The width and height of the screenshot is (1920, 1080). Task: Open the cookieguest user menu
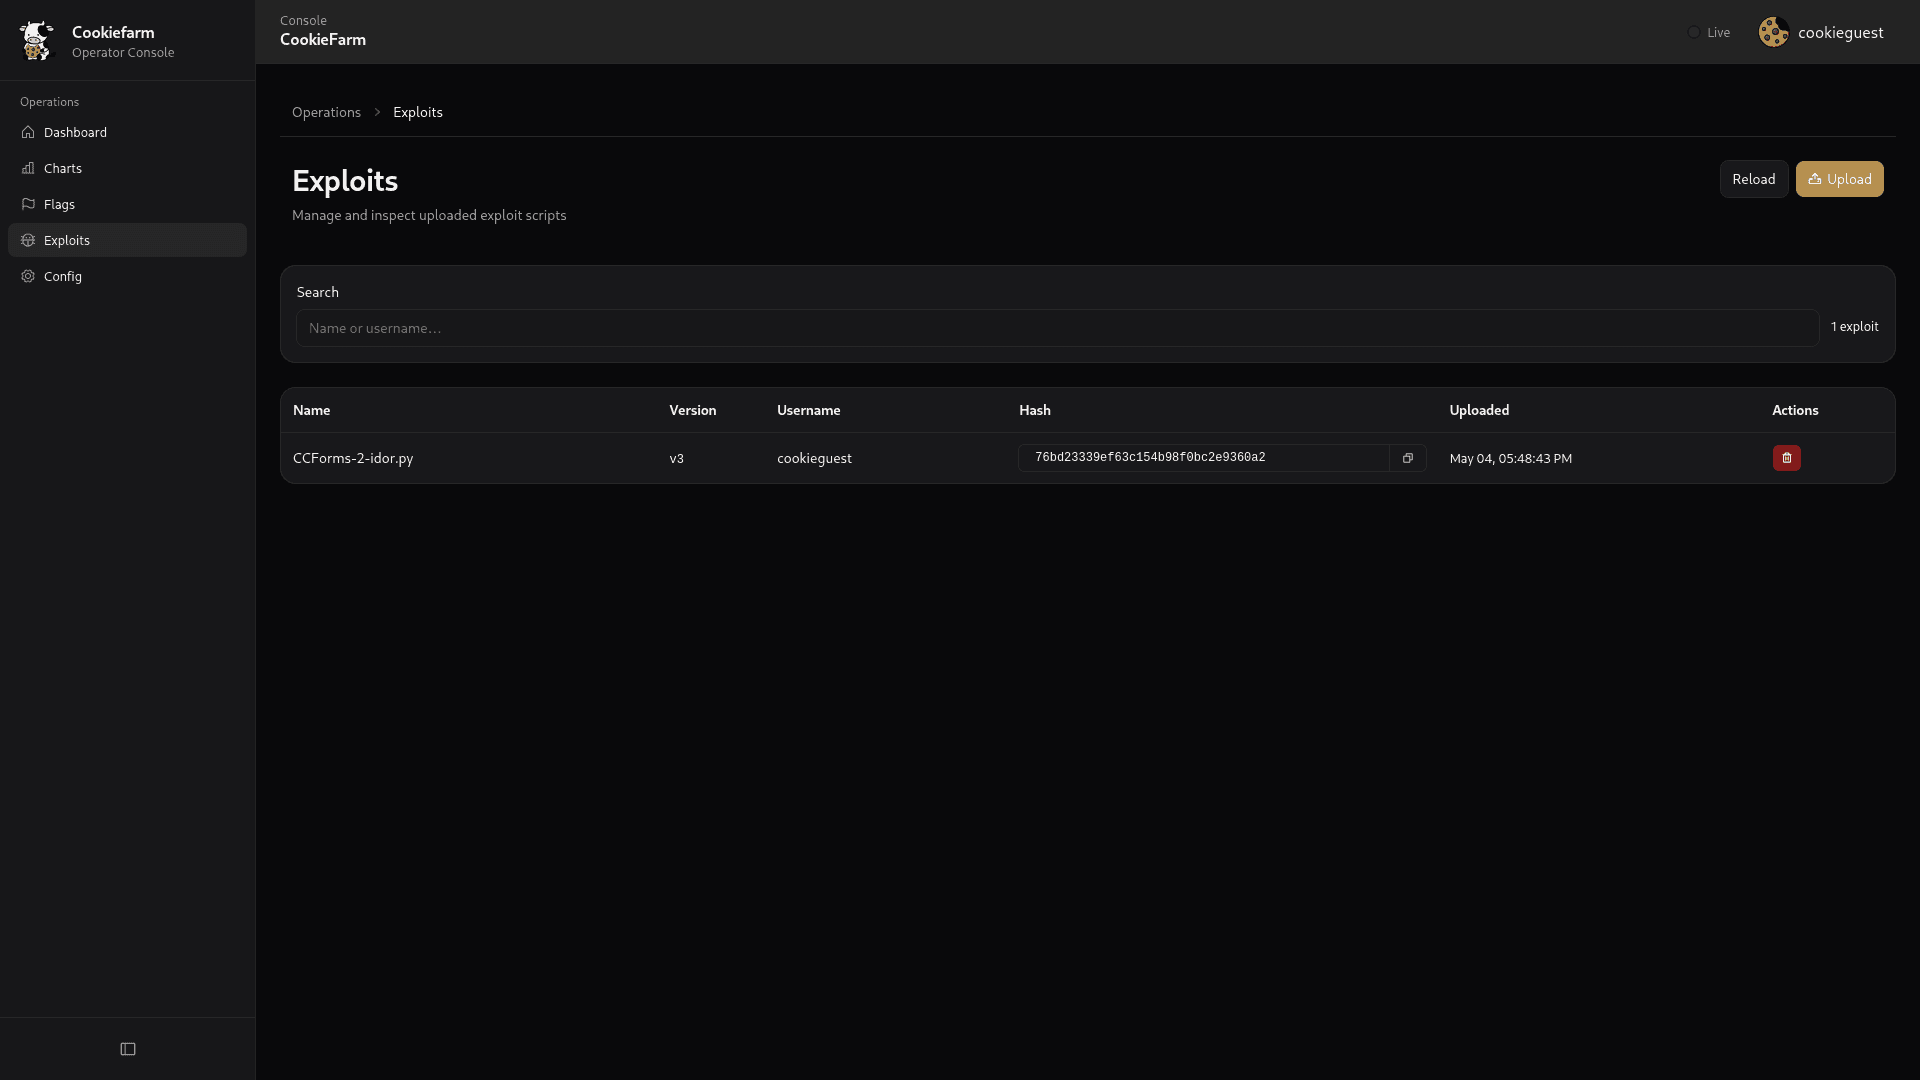point(1821,32)
